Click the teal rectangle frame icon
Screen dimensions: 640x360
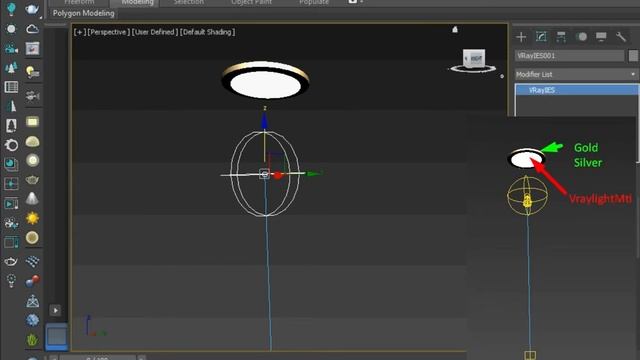pyautogui.click(x=11, y=242)
